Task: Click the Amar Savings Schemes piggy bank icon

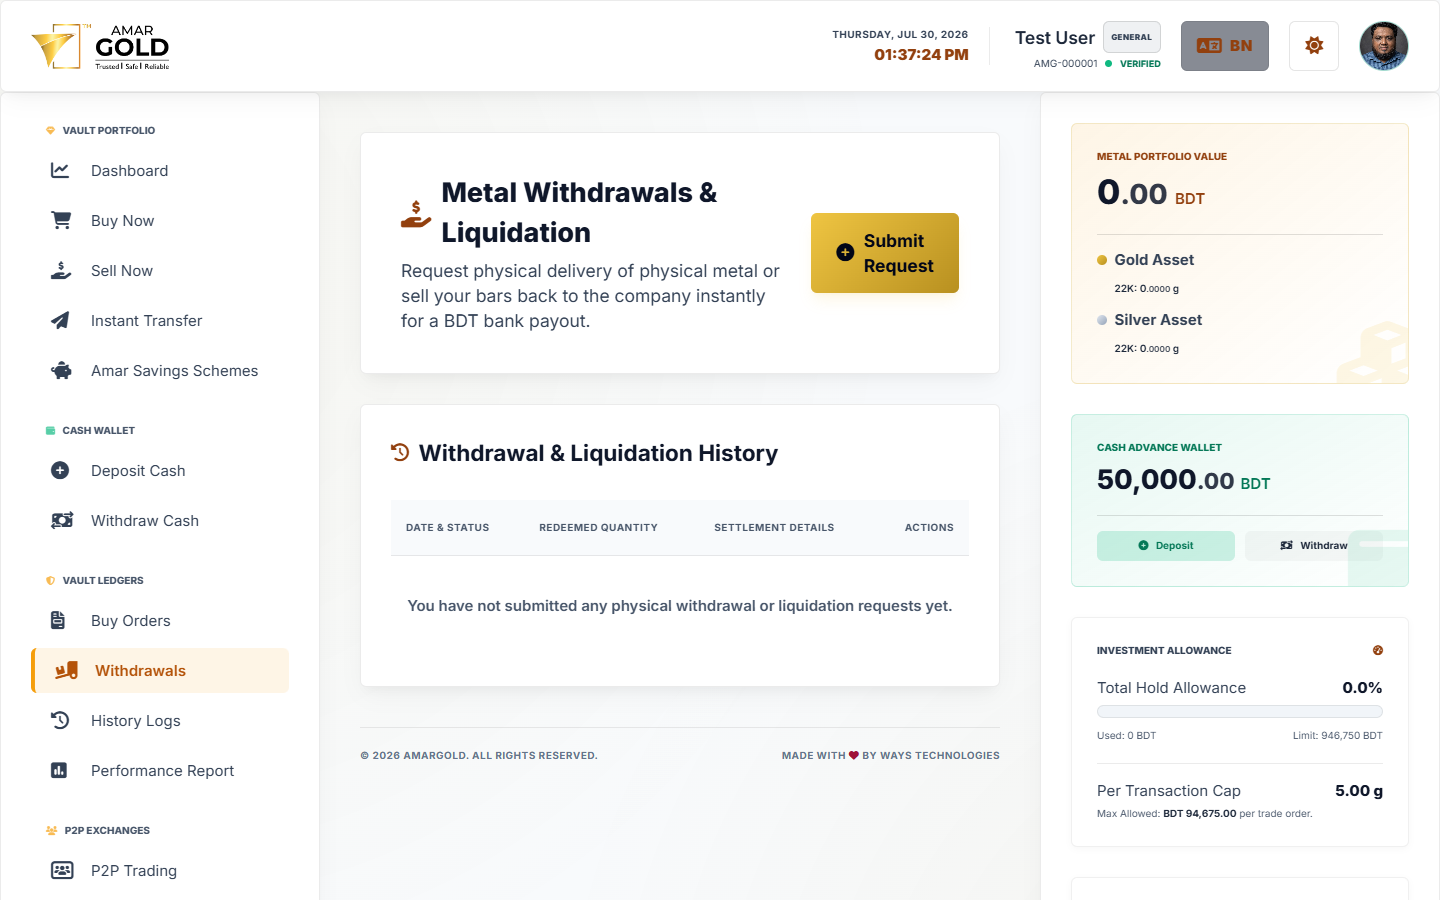Action: point(61,371)
